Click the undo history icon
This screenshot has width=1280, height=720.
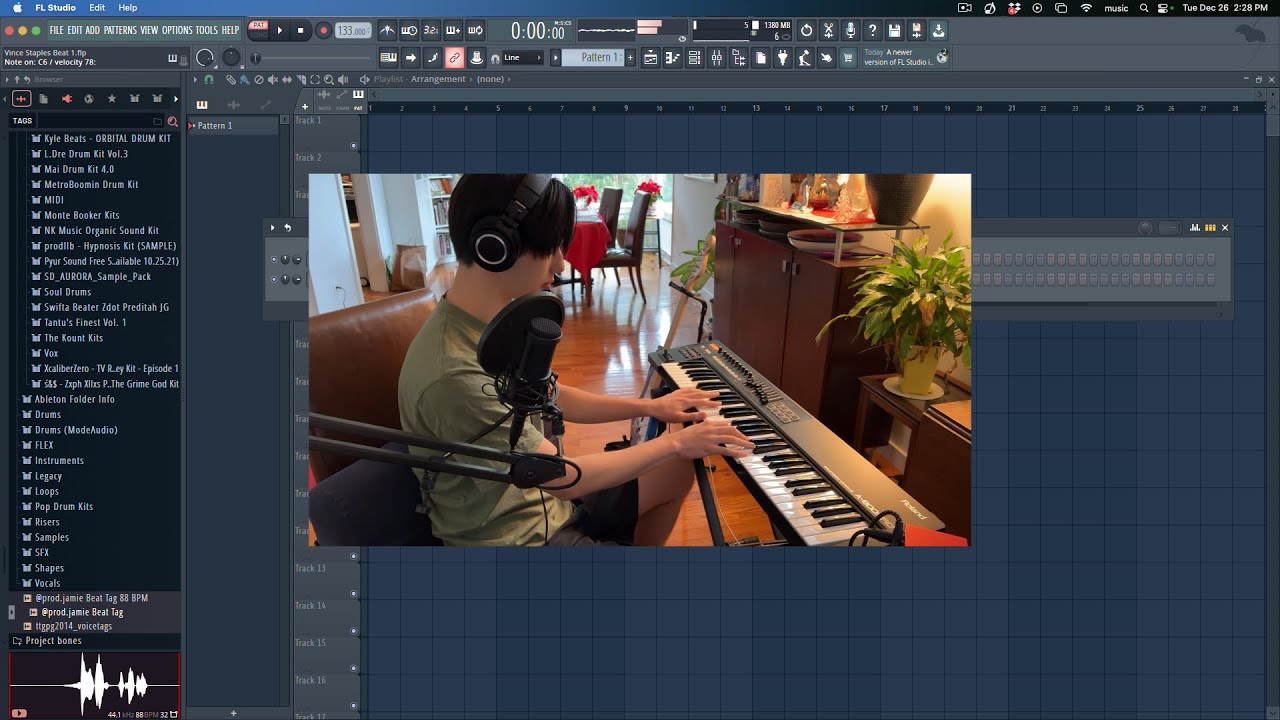(807, 31)
